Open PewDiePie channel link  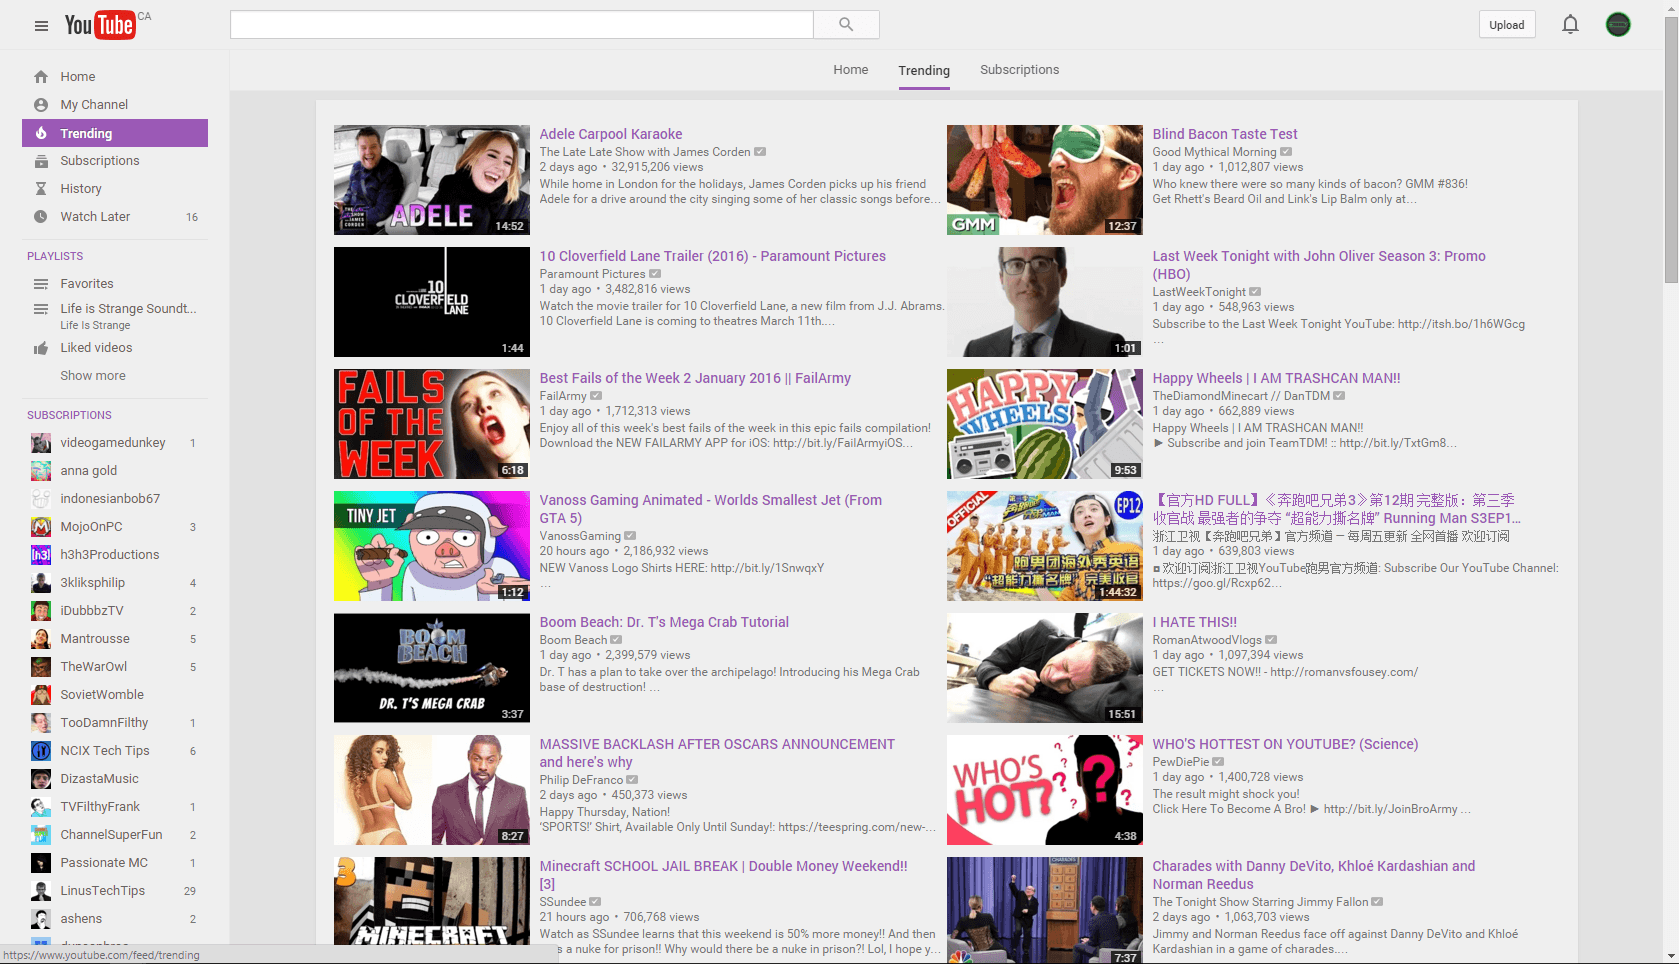(x=1180, y=762)
